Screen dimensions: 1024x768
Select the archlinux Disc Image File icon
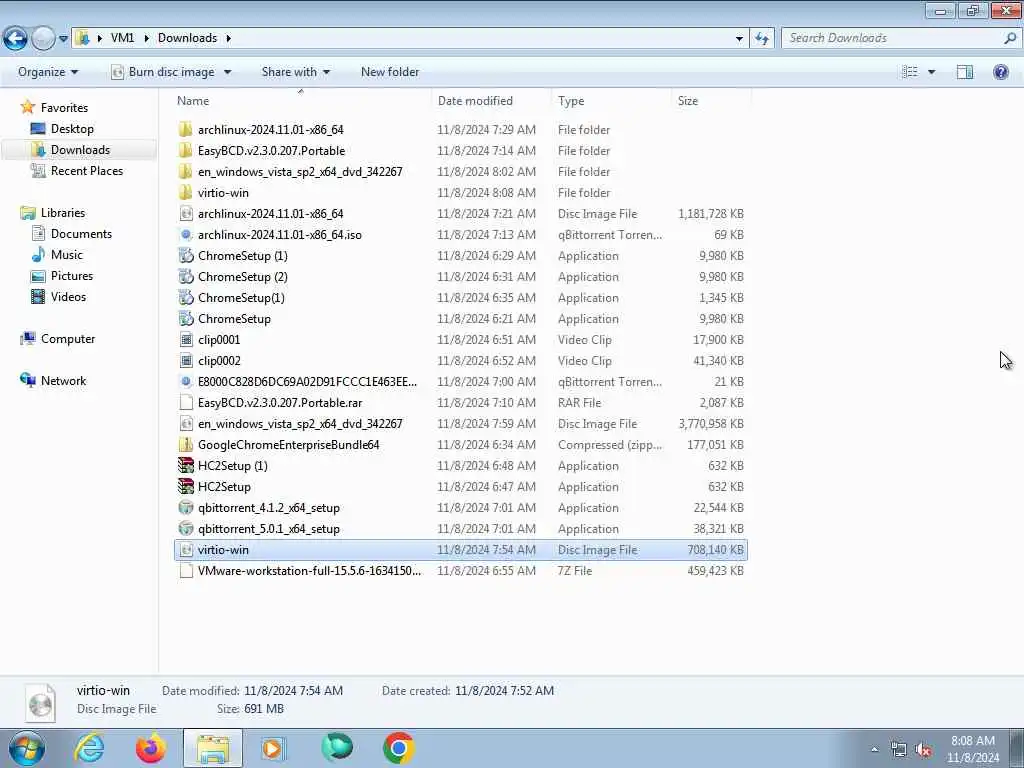pyautogui.click(x=186, y=214)
